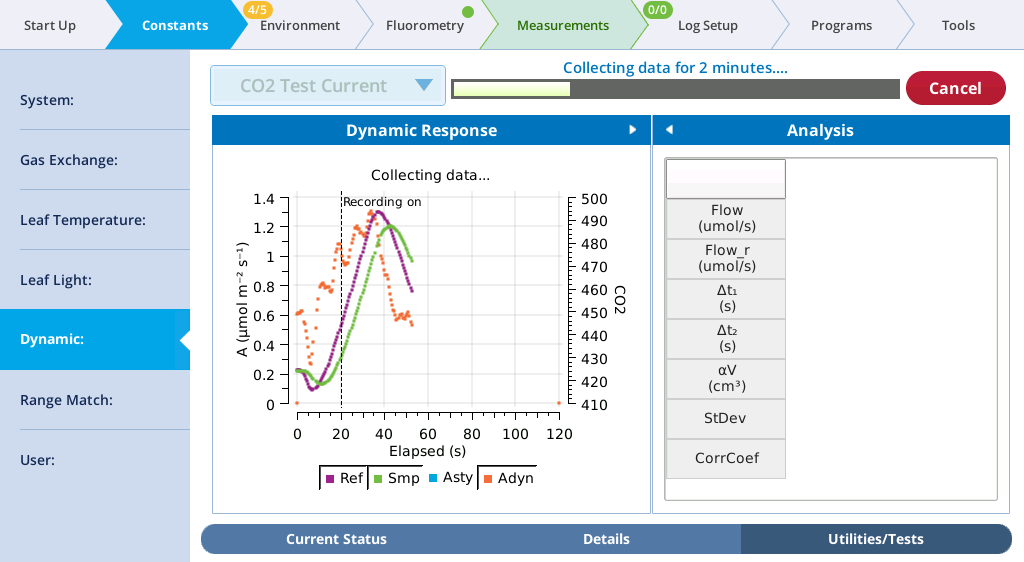Select Gas Exchange in the sidebar
The image size is (1024, 562).
(x=95, y=160)
